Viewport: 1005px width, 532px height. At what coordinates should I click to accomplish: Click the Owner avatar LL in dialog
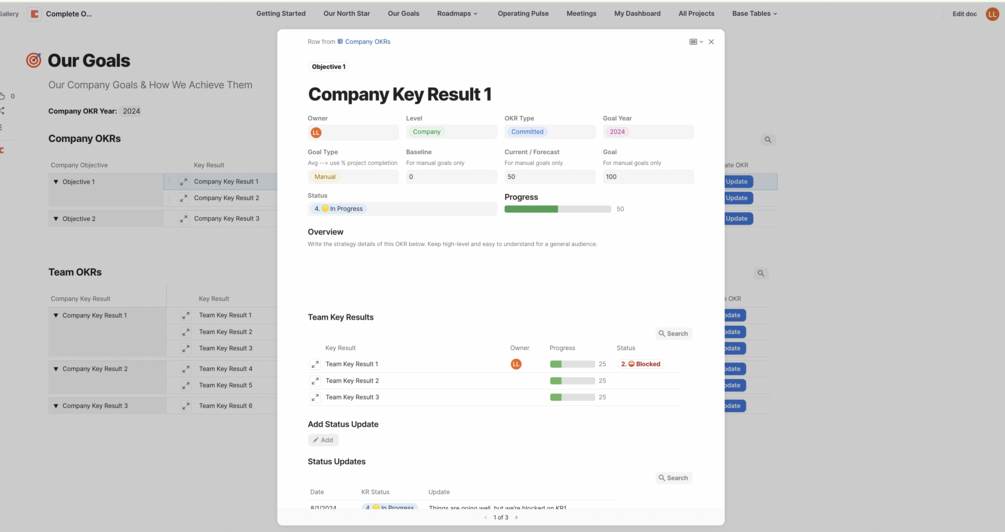[316, 133]
